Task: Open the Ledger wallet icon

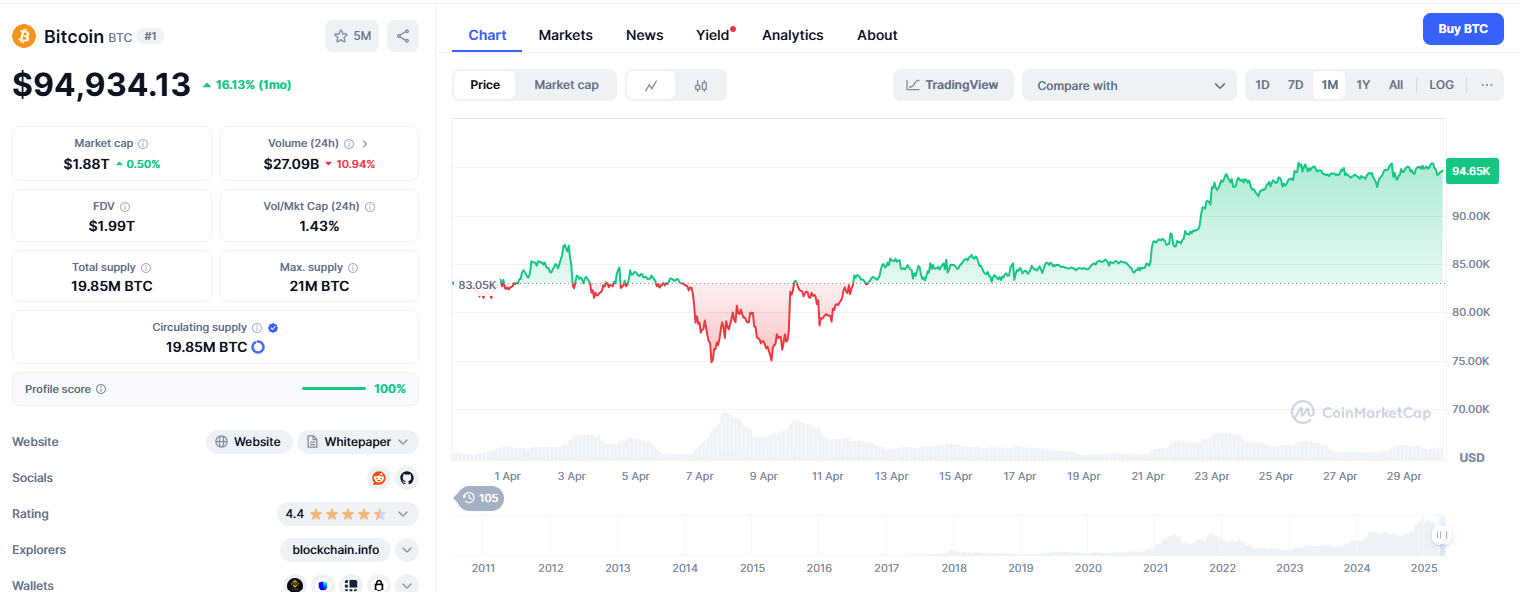Action: coord(351,586)
